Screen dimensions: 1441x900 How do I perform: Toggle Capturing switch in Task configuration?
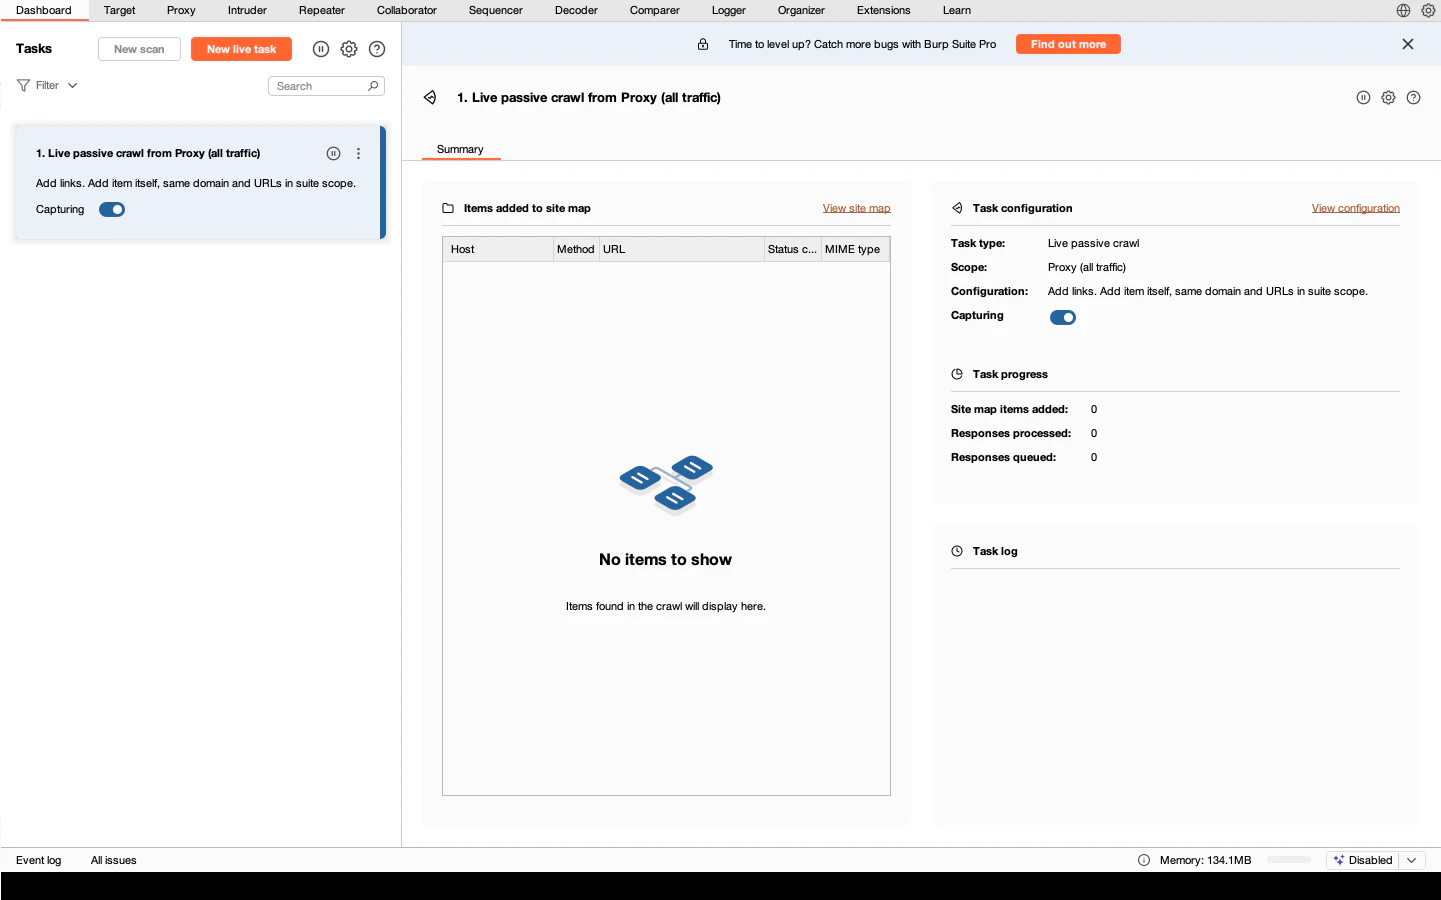[1063, 318]
